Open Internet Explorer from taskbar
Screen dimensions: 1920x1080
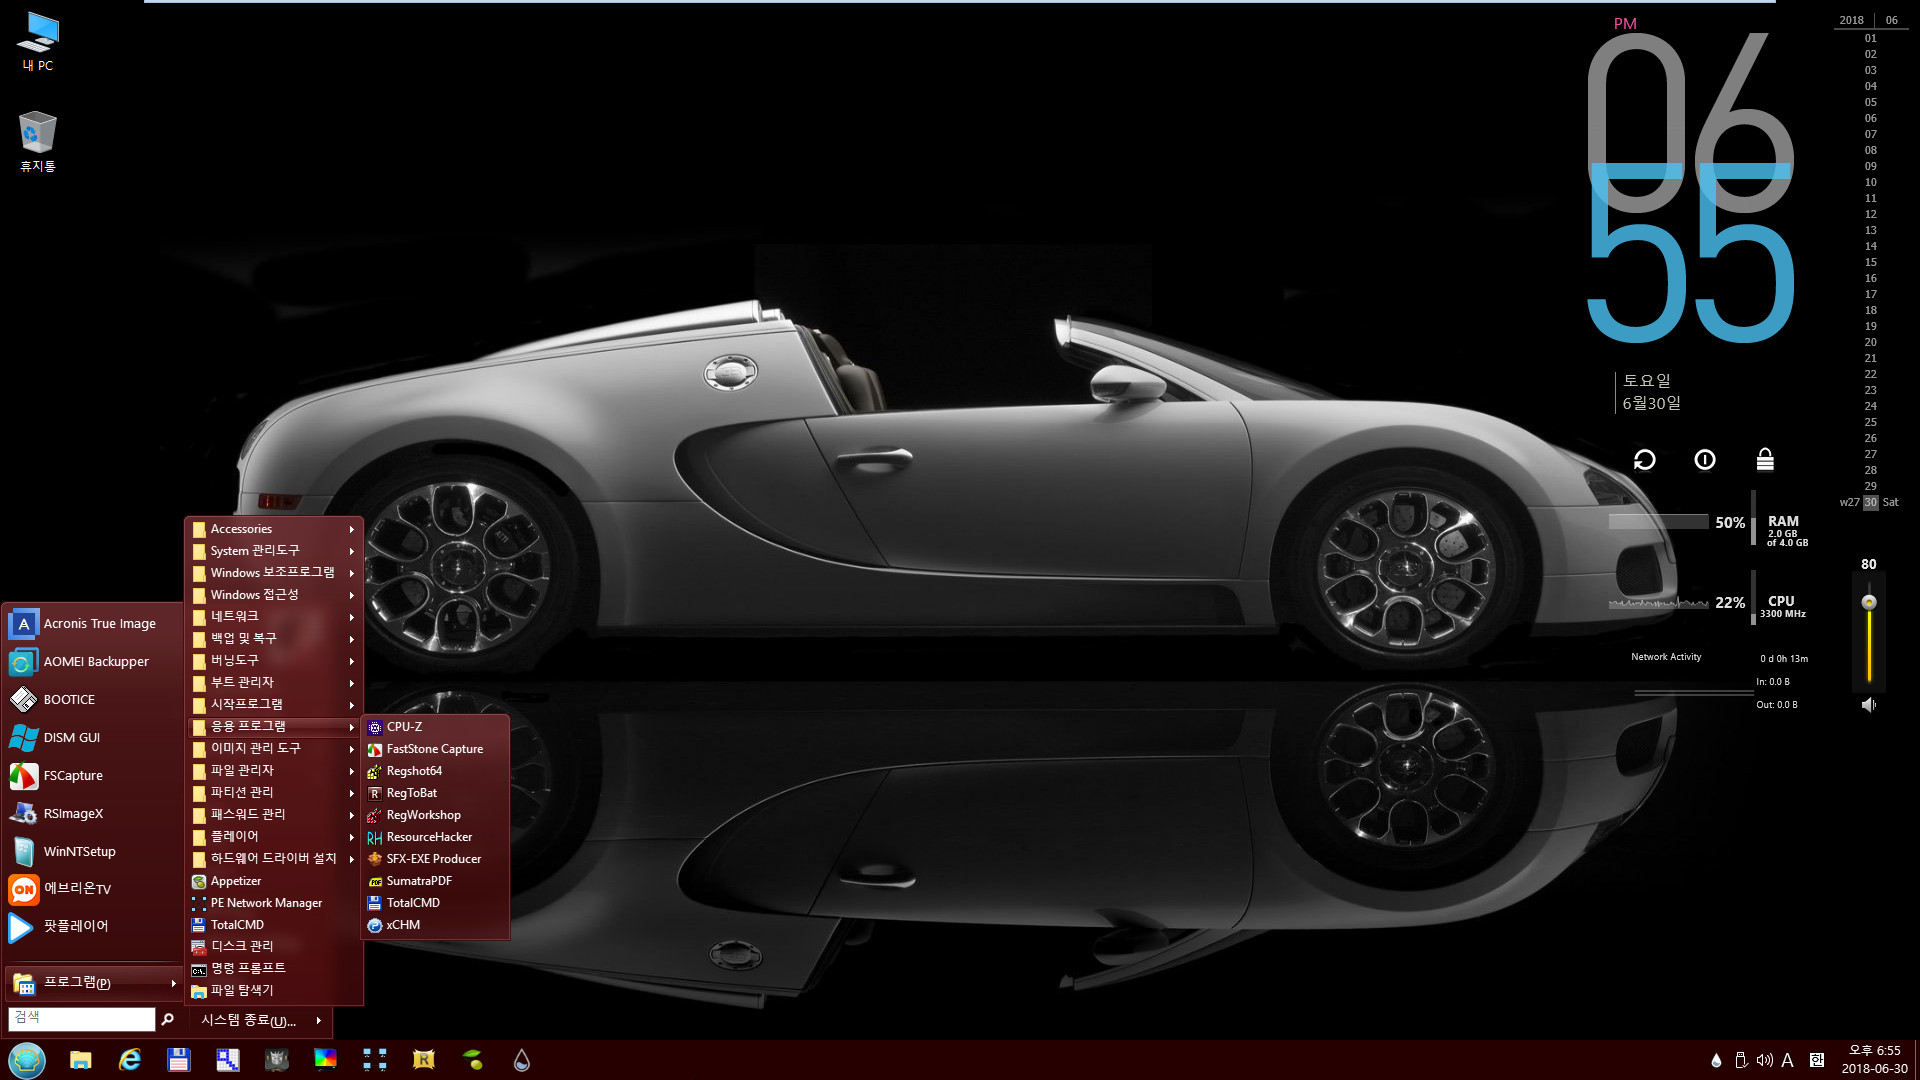click(130, 1060)
